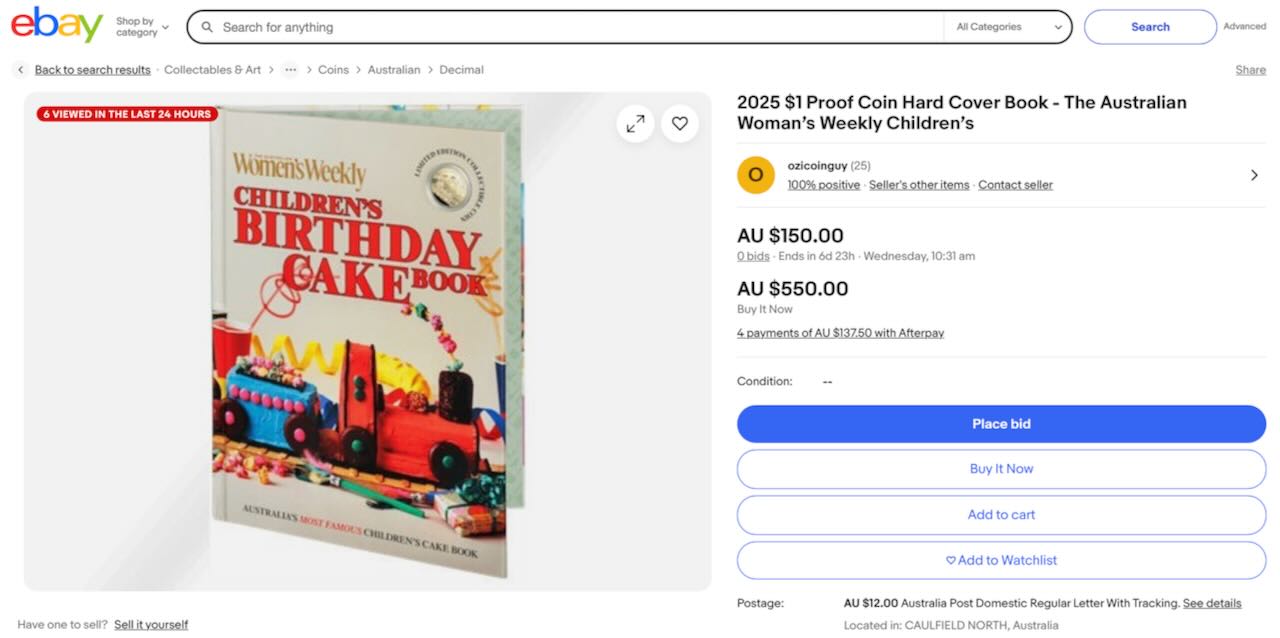Click the back arrow near search results
Image resolution: width=1280 pixels, height=638 pixels.
coord(21,70)
